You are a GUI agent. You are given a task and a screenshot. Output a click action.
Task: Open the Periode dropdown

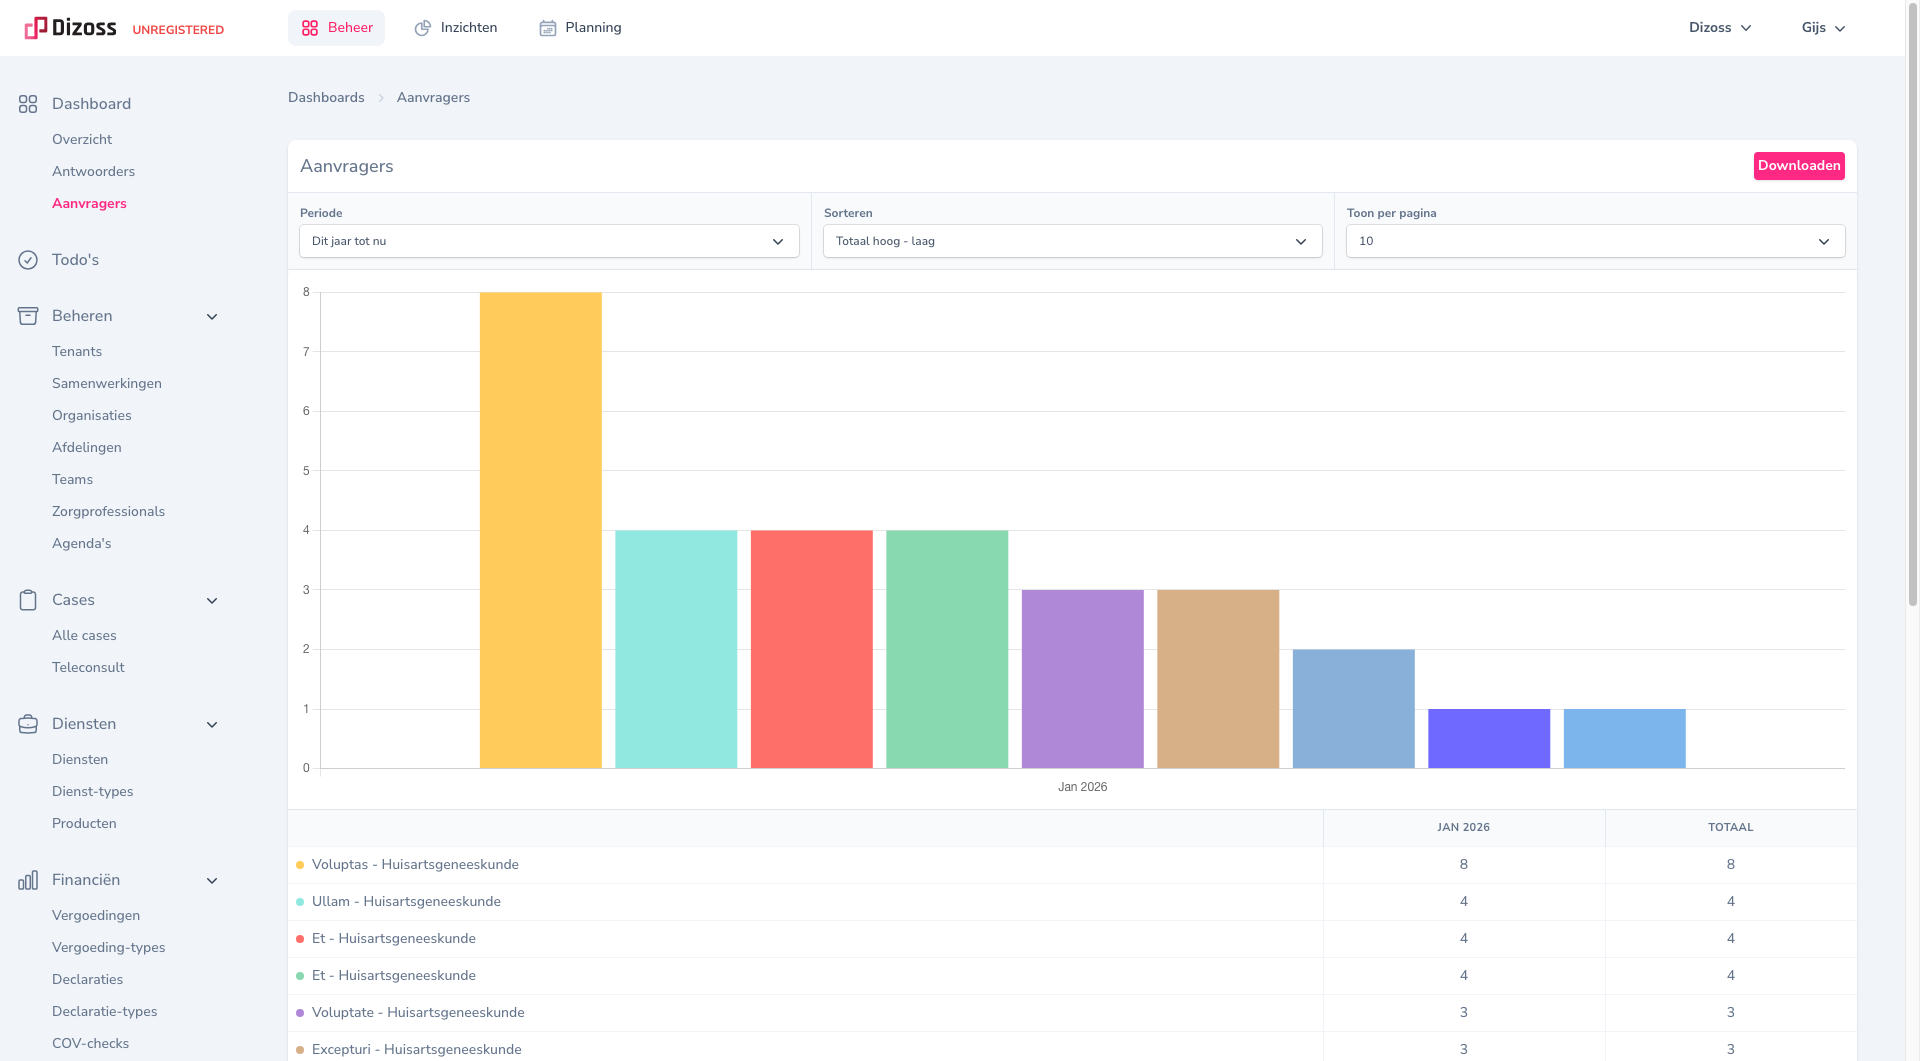(549, 241)
